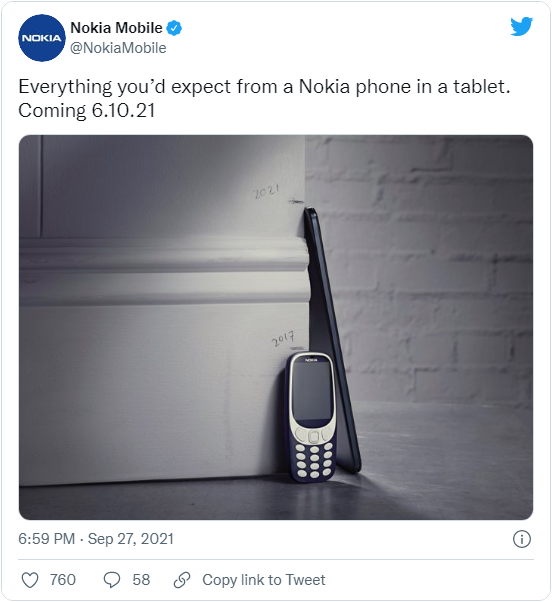This screenshot has height=602, width=552.
Task: Select Copy link to Tweet
Action: coord(264,580)
